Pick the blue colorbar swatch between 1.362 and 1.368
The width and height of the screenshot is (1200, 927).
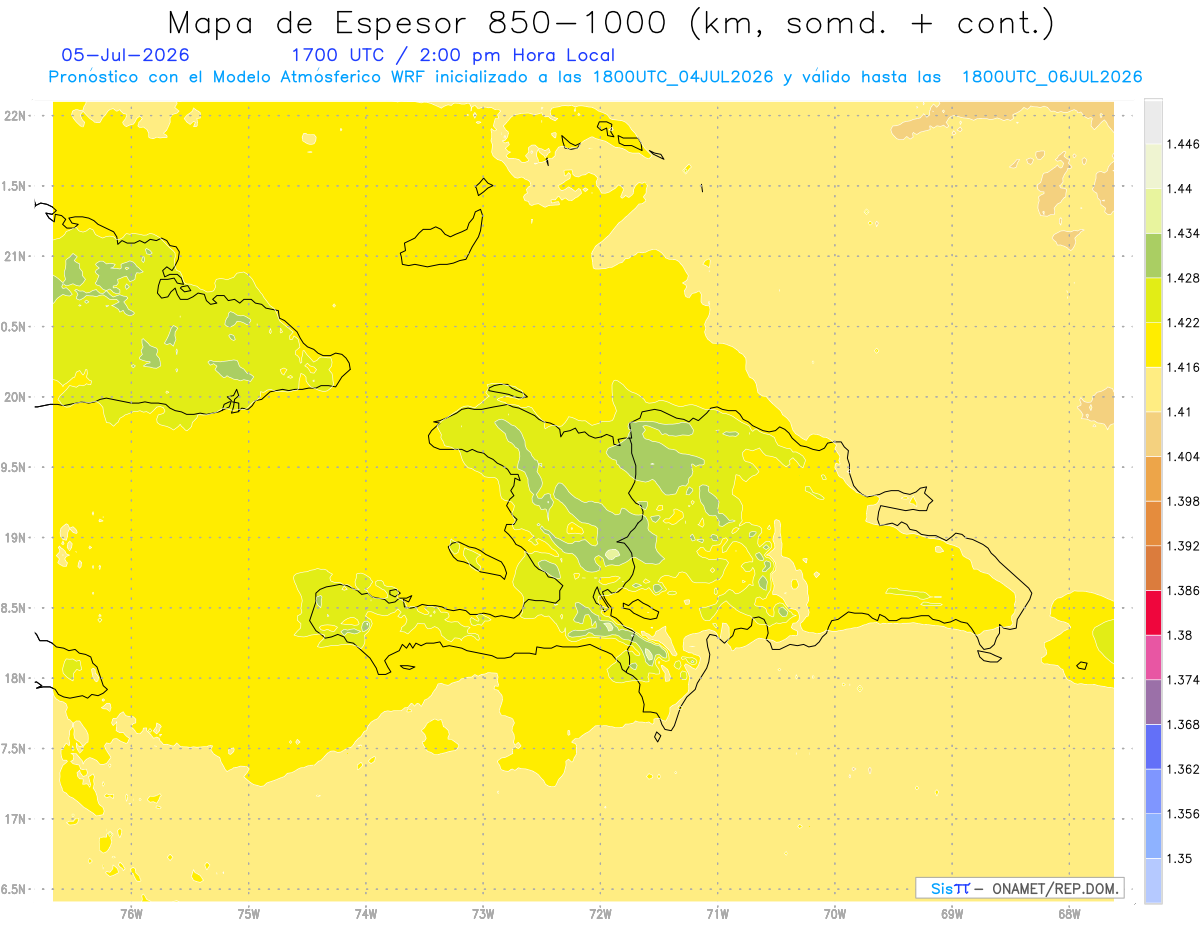coord(1153,746)
